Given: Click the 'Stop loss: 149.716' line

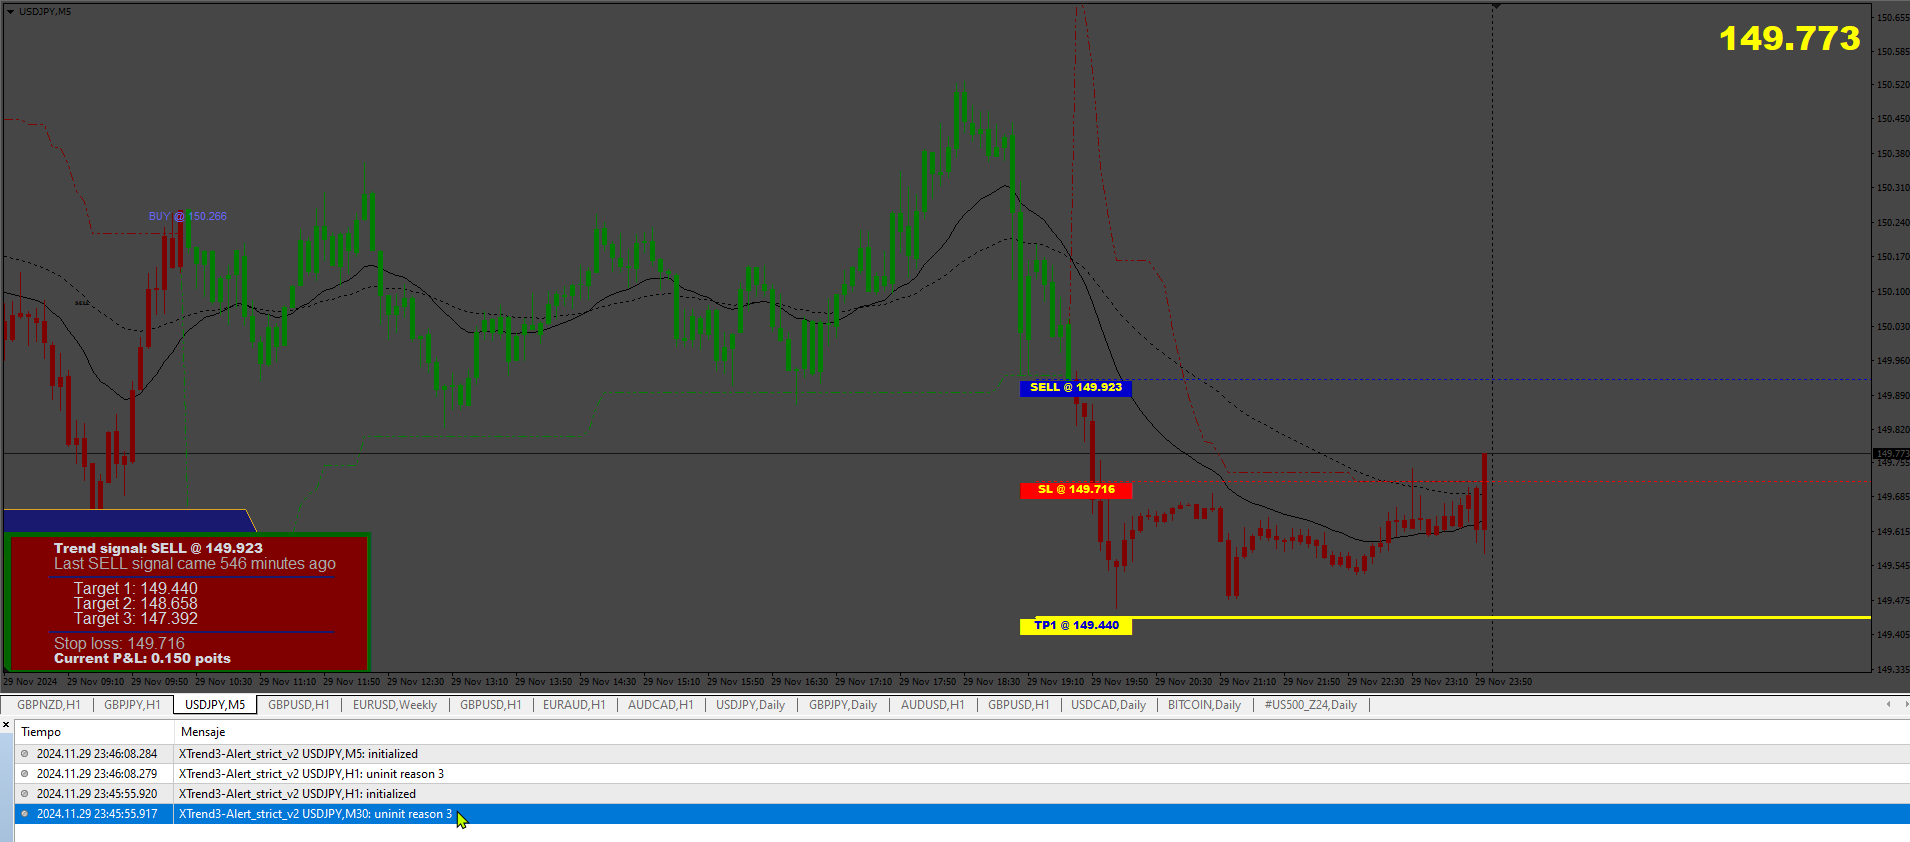Looking at the screenshot, I should [x=119, y=644].
